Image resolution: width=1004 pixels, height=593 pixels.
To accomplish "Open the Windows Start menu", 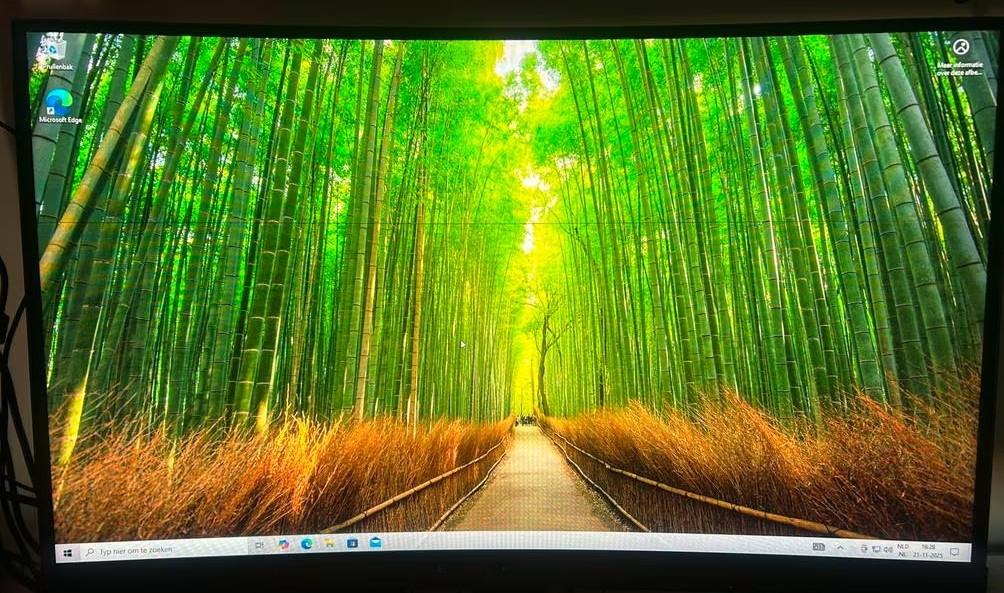I will tap(68, 552).
